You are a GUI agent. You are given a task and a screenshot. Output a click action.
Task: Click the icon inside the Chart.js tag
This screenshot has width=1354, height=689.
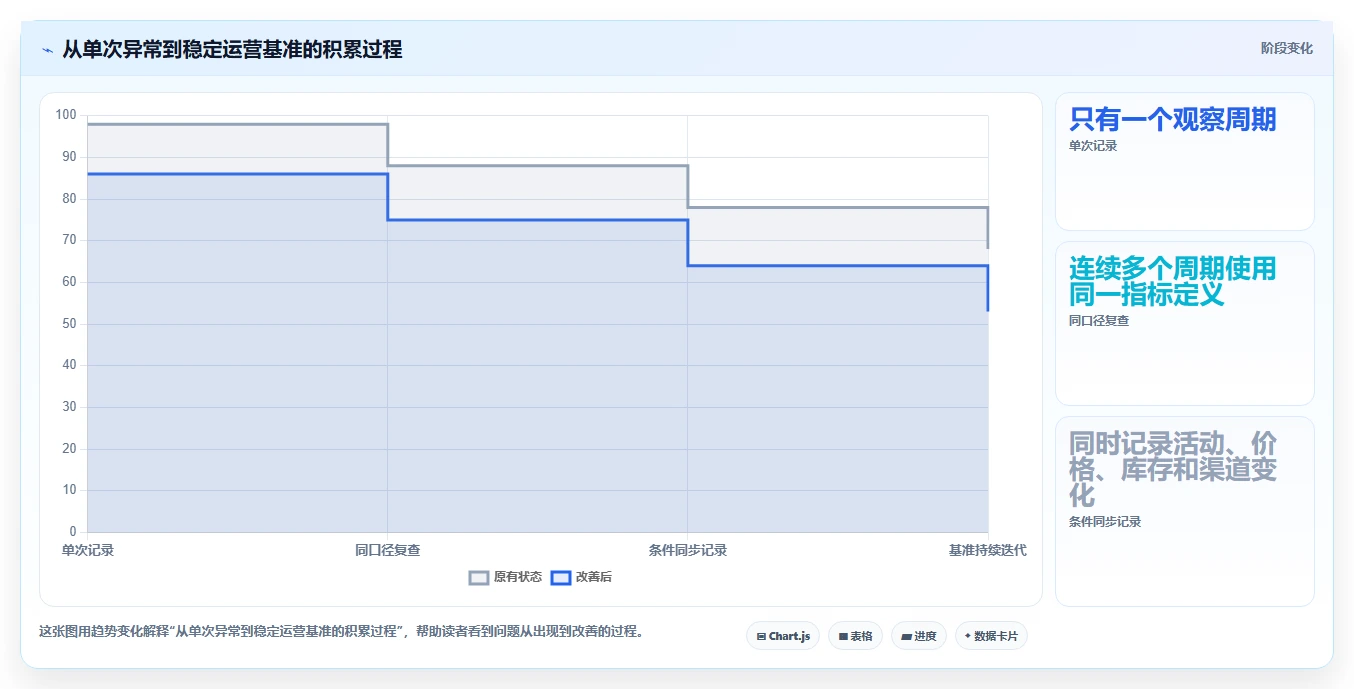761,636
